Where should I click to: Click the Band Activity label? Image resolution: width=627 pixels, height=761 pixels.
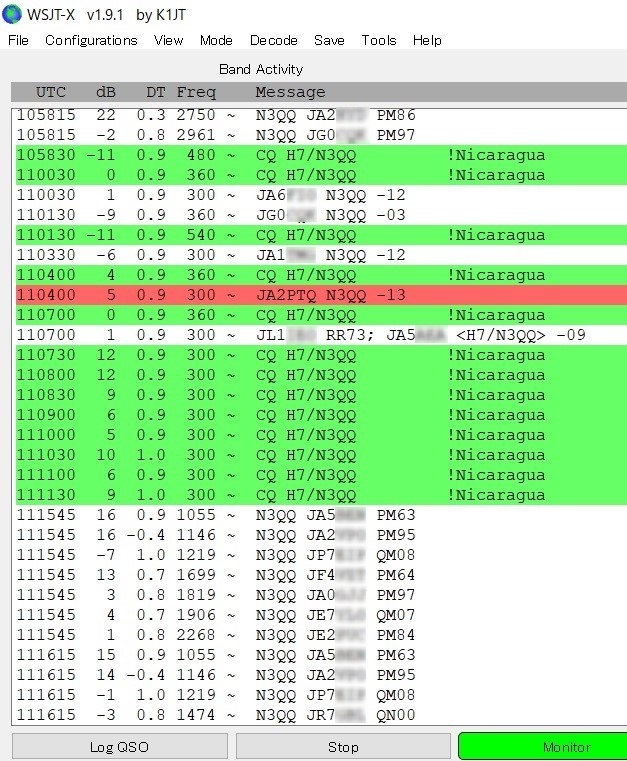(x=261, y=69)
